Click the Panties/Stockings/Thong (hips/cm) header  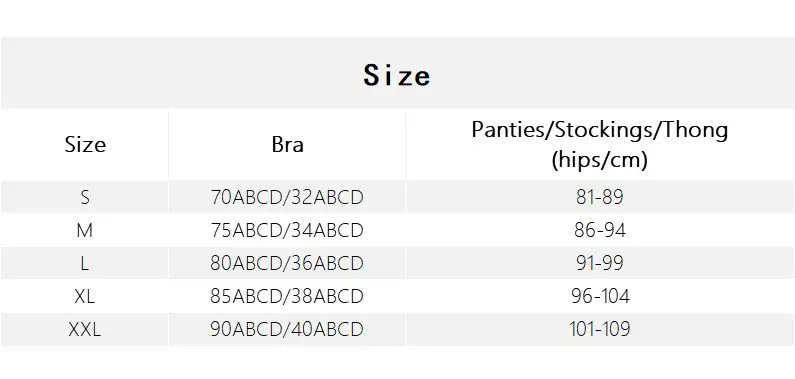(600, 145)
